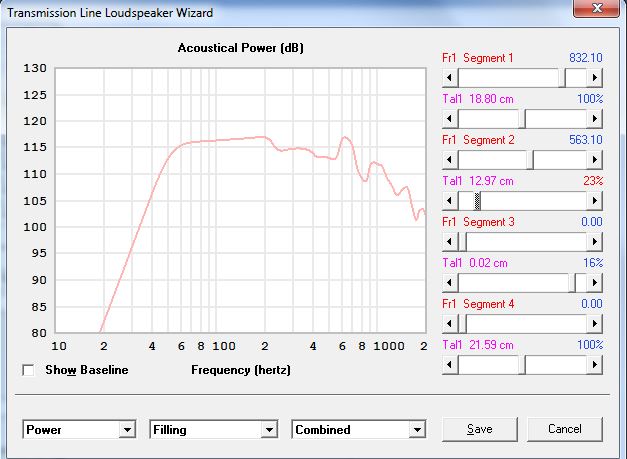
Task: Click left arrow of Tal1 21.59 cm slider
Action: click(450, 365)
